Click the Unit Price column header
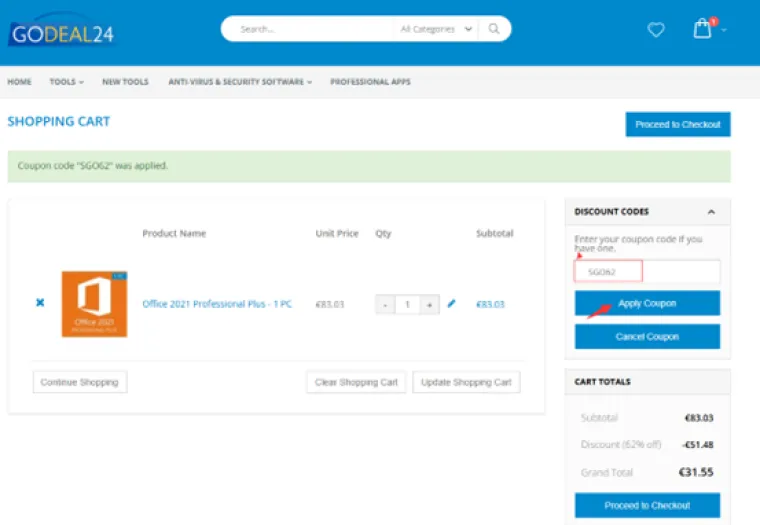This screenshot has height=525, width=760. pyautogui.click(x=337, y=233)
